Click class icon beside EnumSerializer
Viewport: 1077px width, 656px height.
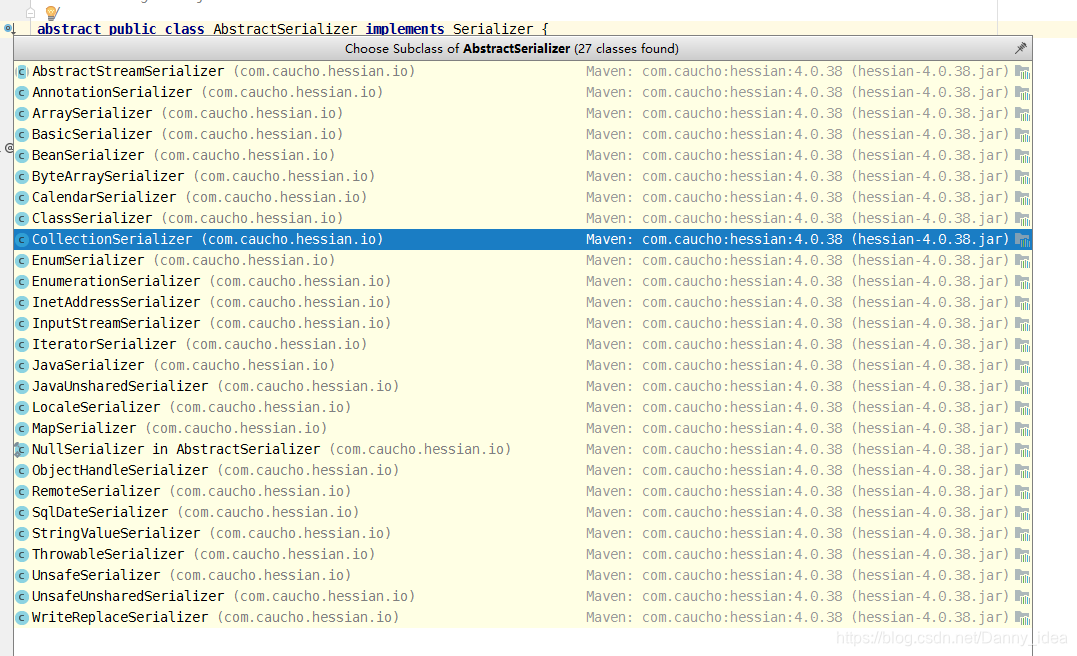point(22,261)
